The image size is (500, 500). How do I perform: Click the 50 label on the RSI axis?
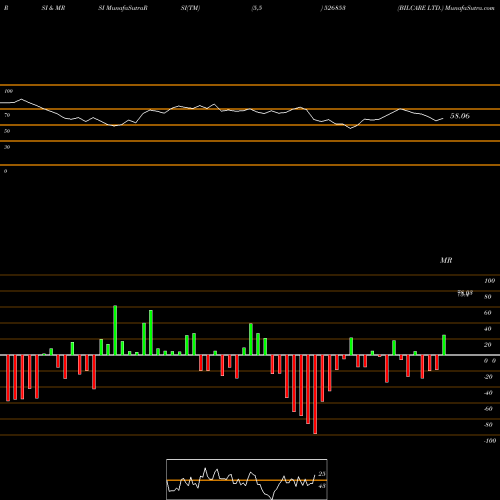coord(7,131)
